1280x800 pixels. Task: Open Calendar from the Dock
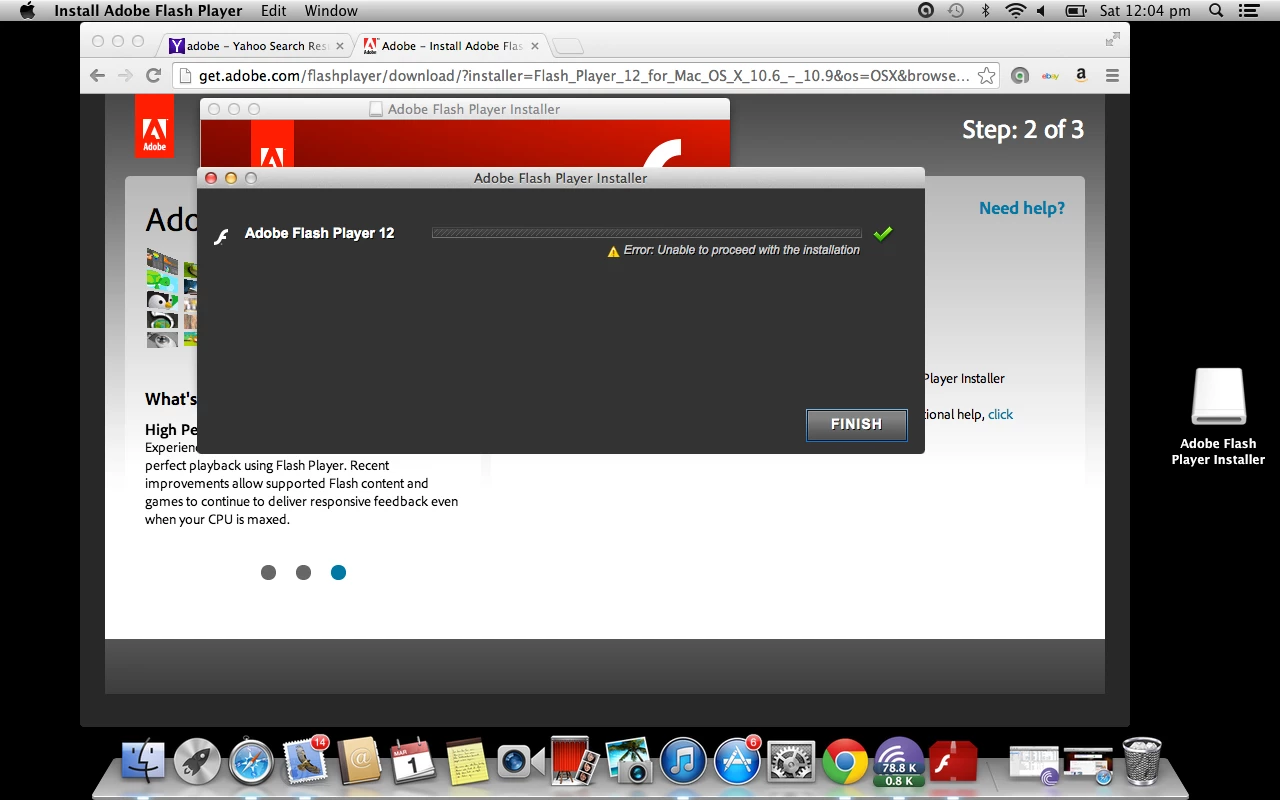click(x=412, y=763)
